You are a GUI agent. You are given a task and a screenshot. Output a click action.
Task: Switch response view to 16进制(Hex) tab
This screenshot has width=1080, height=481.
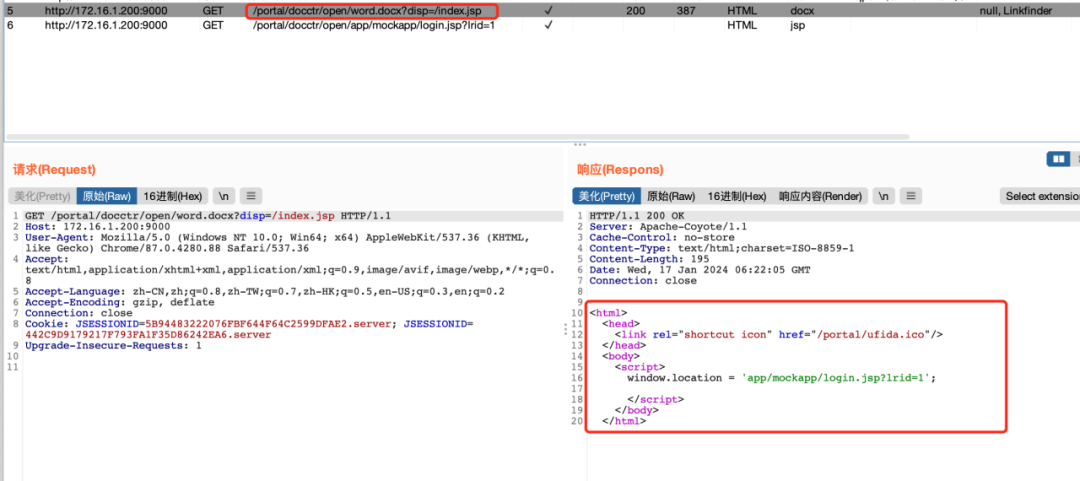tap(737, 196)
